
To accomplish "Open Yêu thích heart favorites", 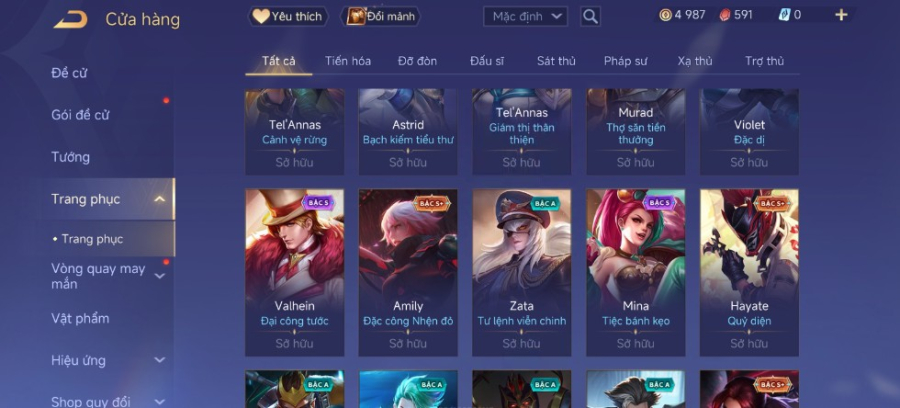I will [x=288, y=17].
